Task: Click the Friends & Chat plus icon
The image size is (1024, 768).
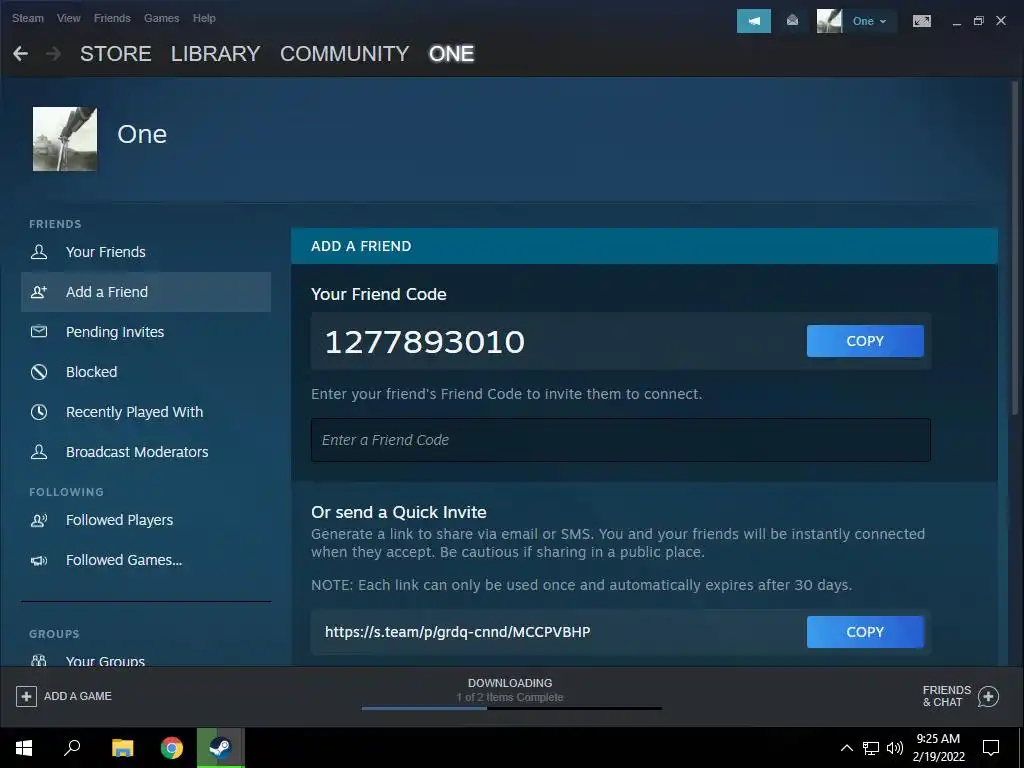Action: (988, 697)
